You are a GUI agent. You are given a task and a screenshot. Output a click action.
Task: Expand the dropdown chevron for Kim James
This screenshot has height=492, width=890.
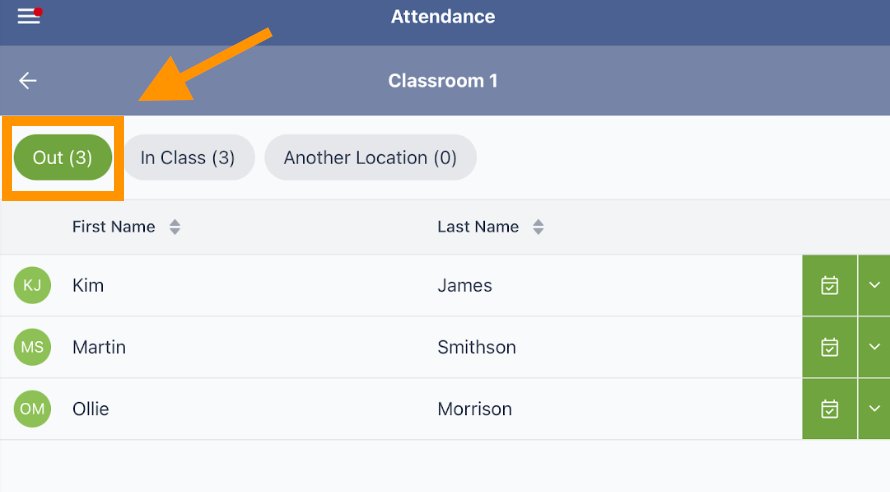(x=874, y=286)
